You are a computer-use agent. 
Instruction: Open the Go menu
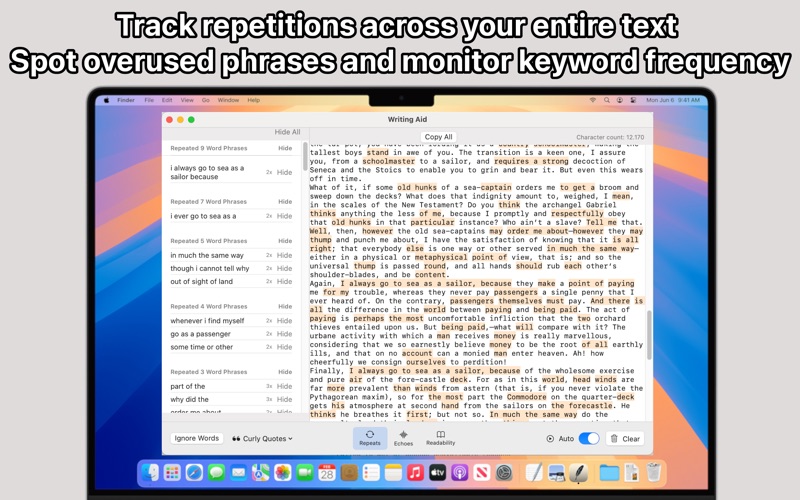[206, 100]
